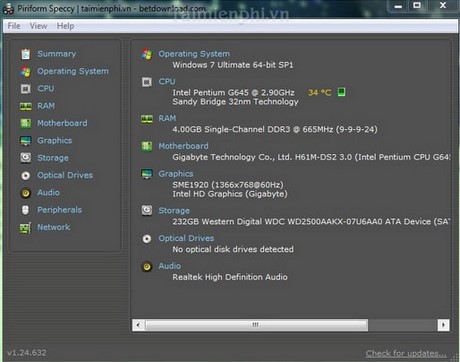
Task: Click the Graphics heading link in summary
Action: pos(176,174)
